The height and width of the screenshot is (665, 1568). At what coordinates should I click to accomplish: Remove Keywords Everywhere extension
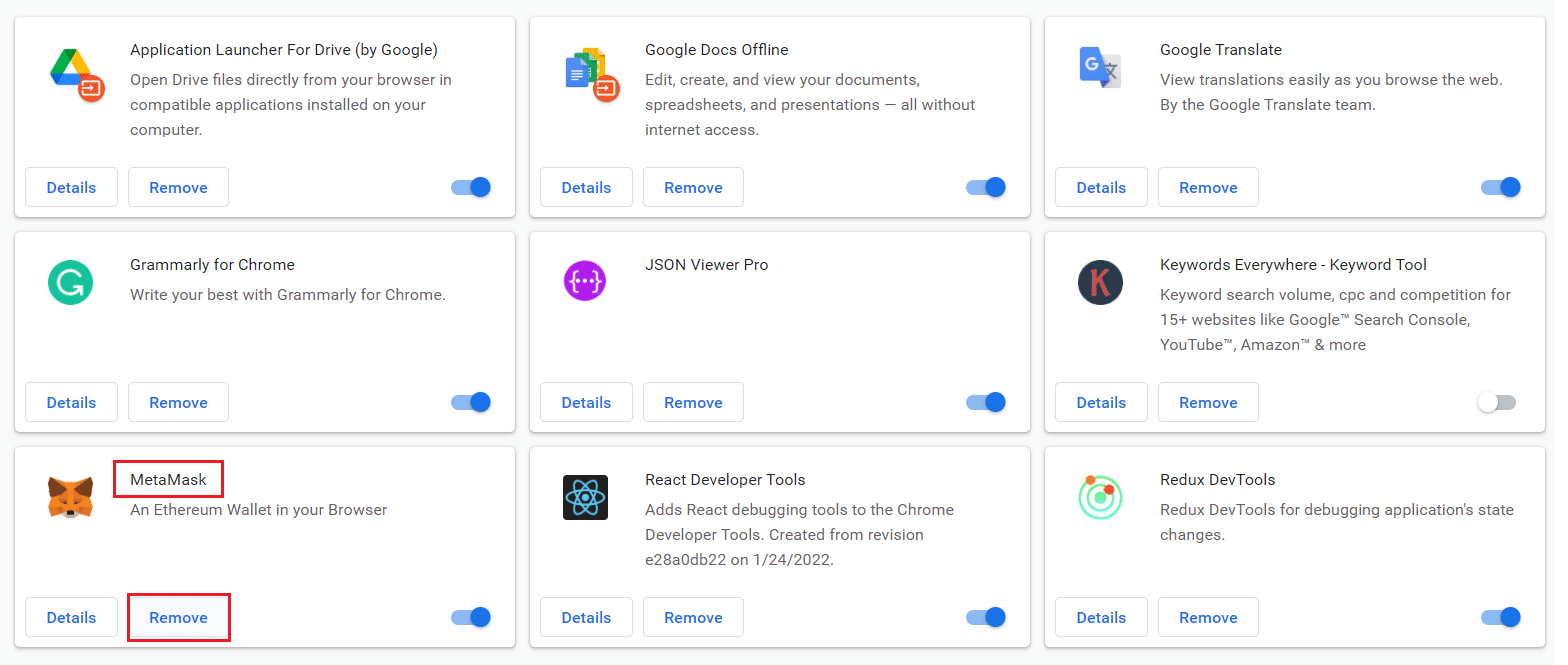(x=1208, y=402)
